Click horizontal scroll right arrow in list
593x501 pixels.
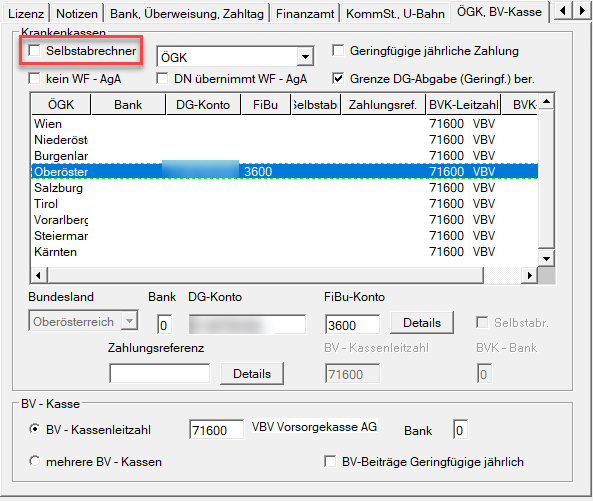530,275
